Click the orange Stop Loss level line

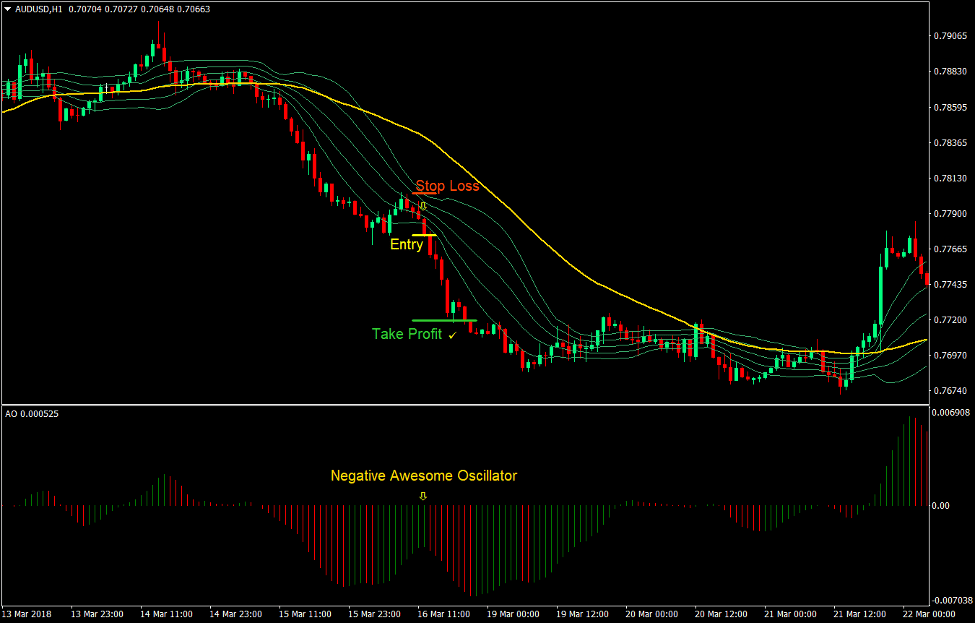(424, 192)
